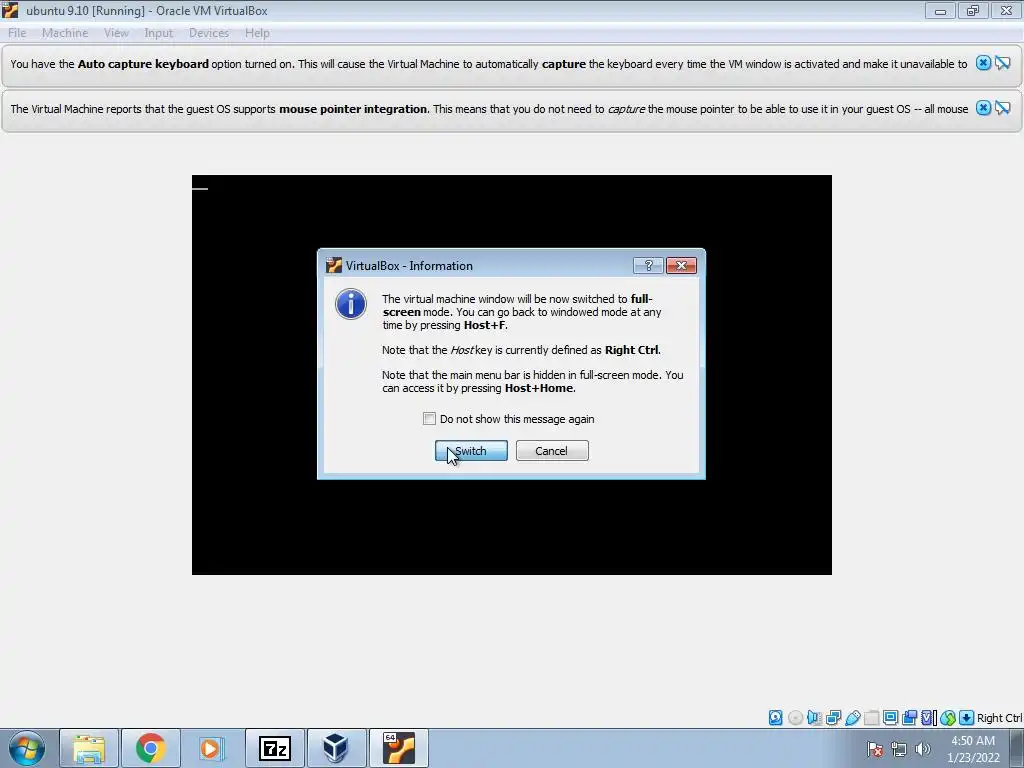Click the display status icon
The image size is (1024, 768).
coord(890,718)
